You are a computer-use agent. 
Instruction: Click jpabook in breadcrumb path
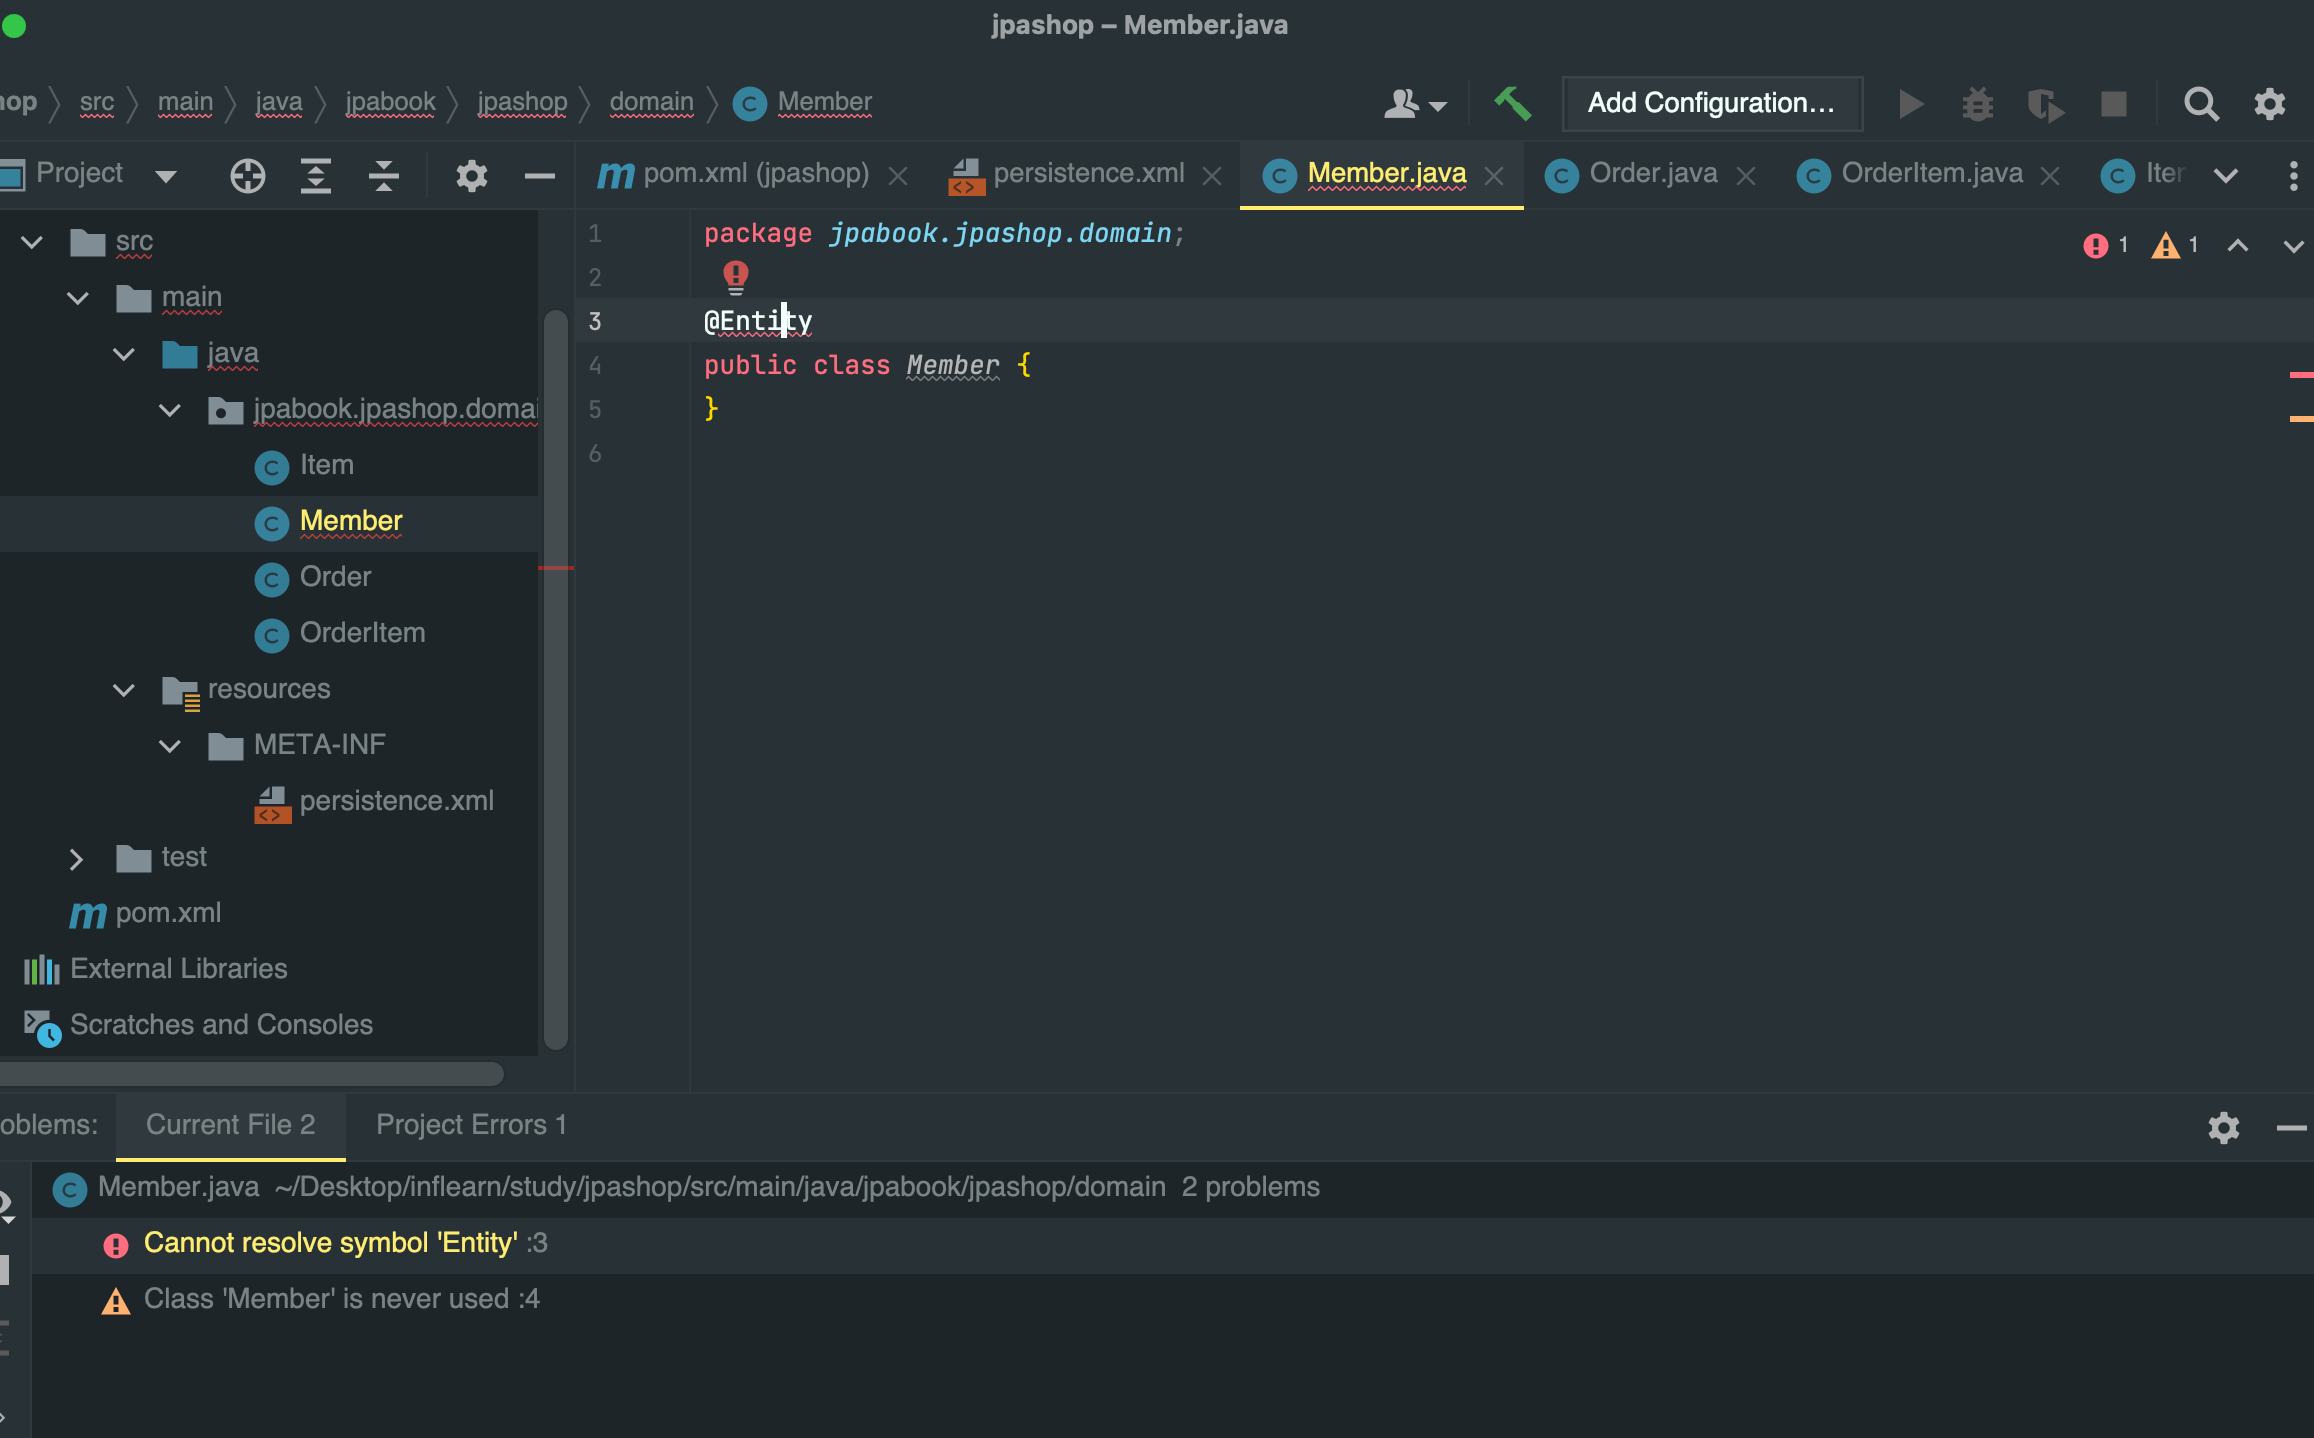[x=390, y=103]
